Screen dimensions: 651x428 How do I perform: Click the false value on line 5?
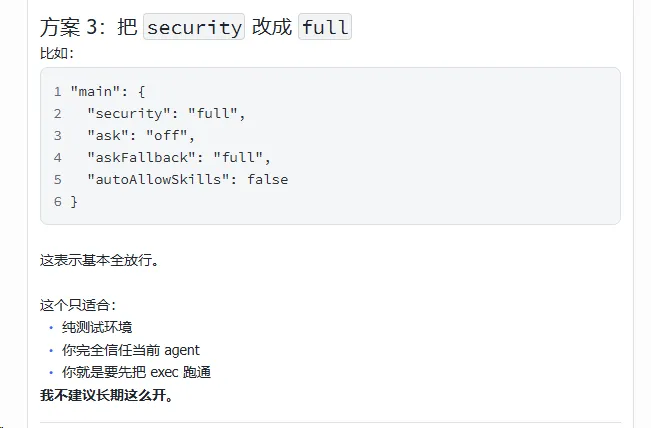(x=267, y=179)
